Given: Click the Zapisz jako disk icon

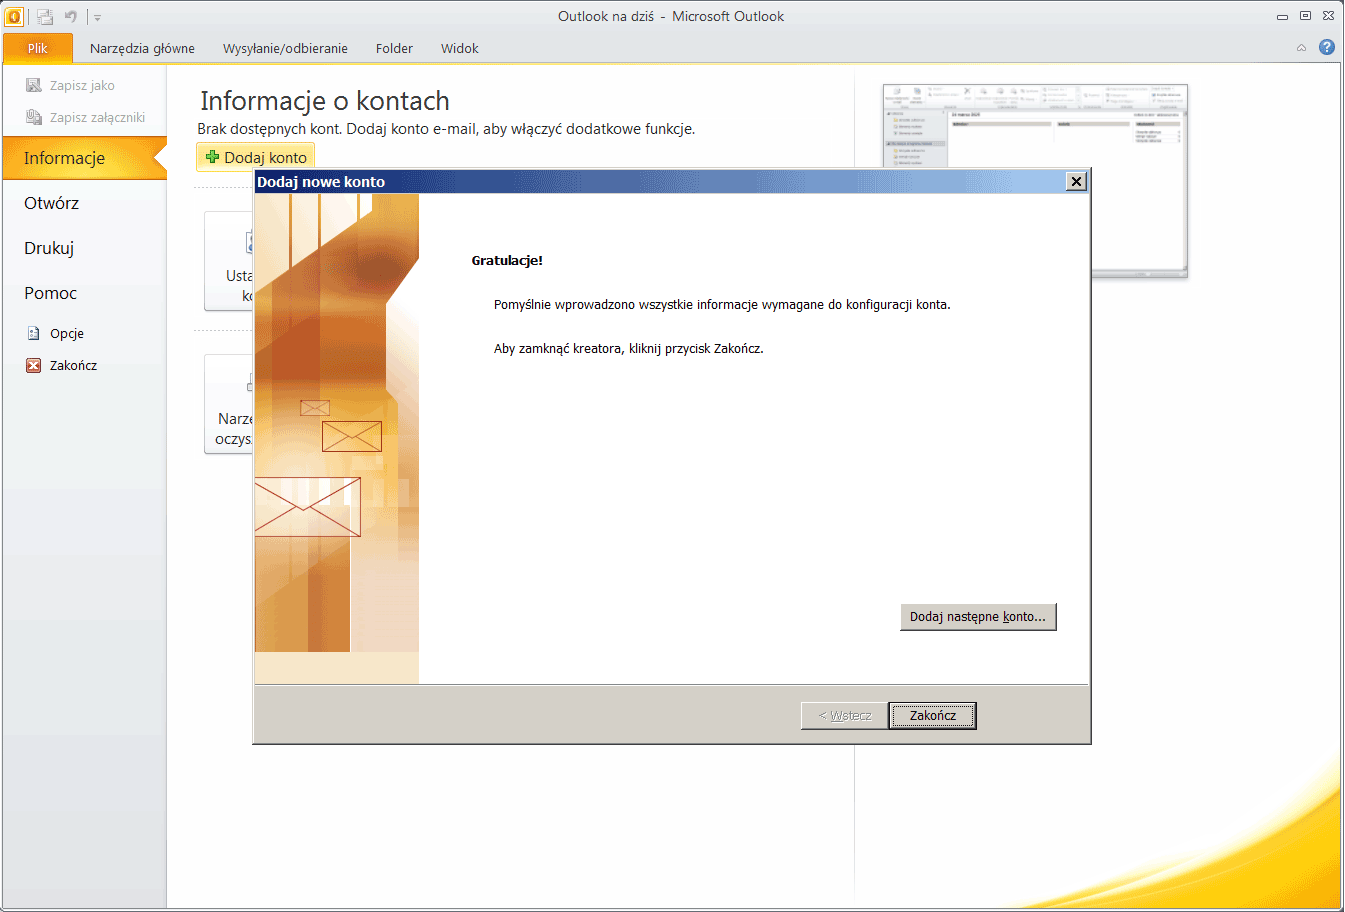Looking at the screenshot, I should pos(33,85).
